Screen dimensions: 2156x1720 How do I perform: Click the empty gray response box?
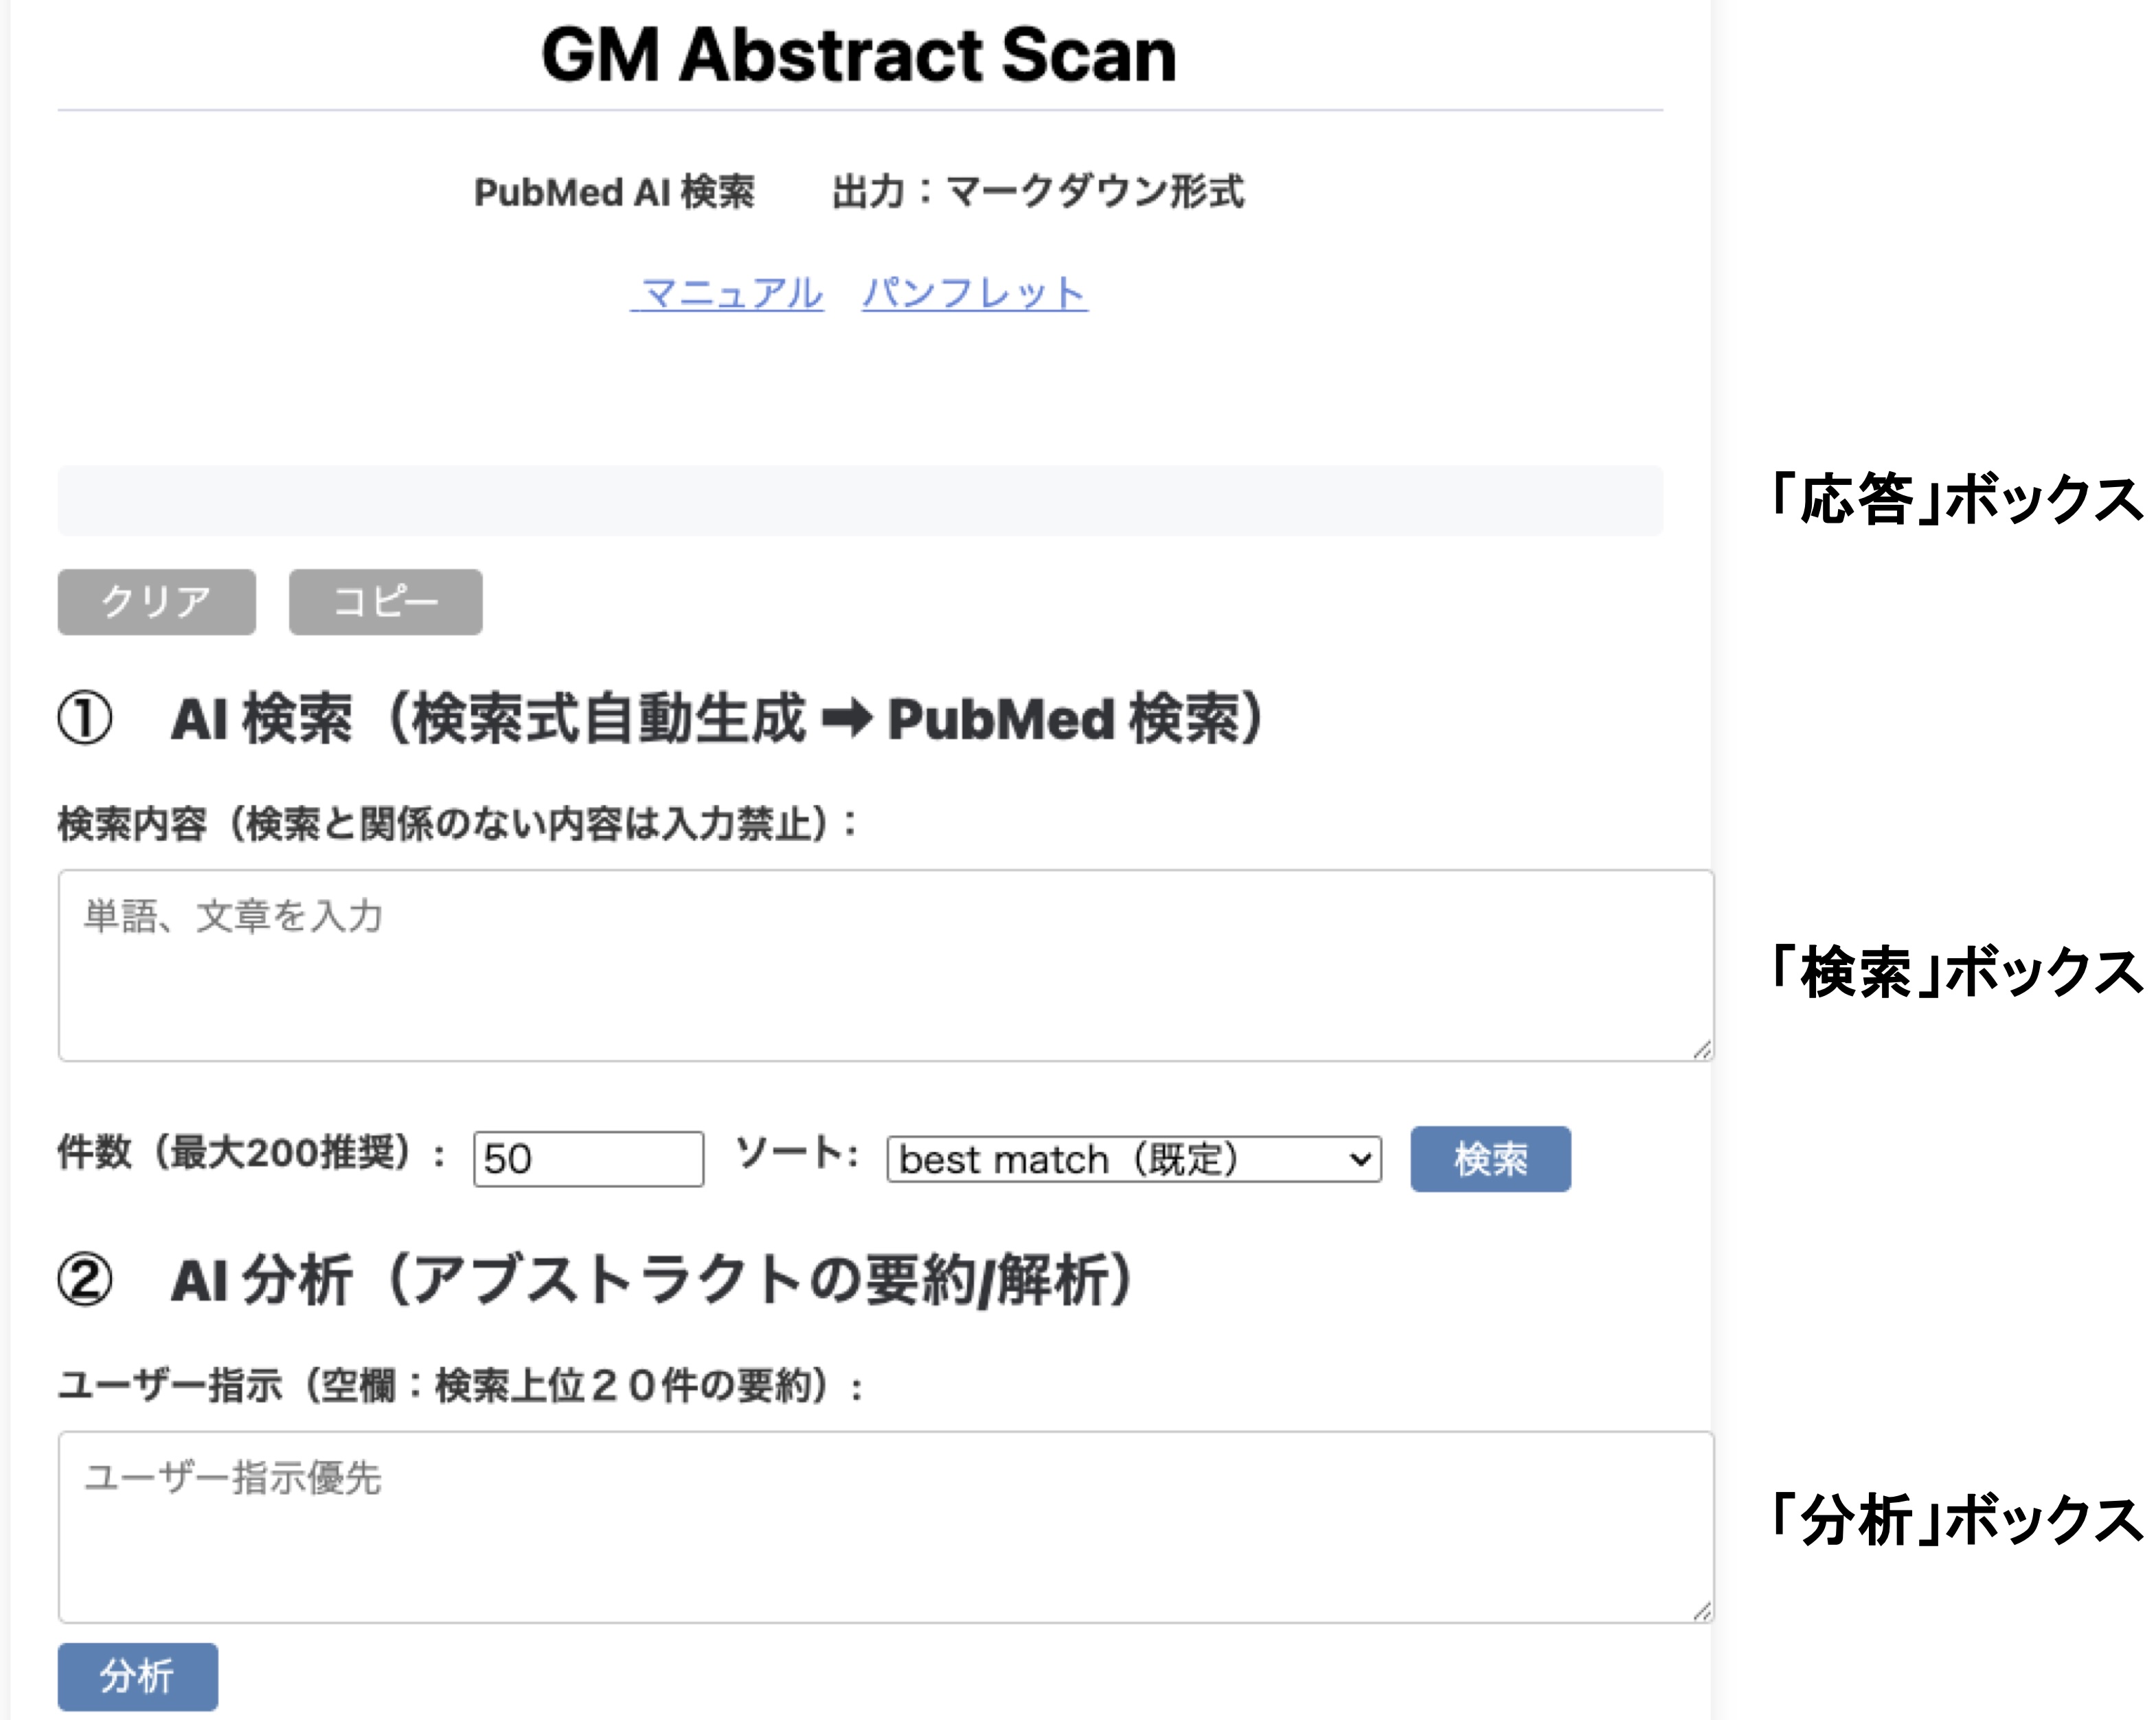[860, 500]
